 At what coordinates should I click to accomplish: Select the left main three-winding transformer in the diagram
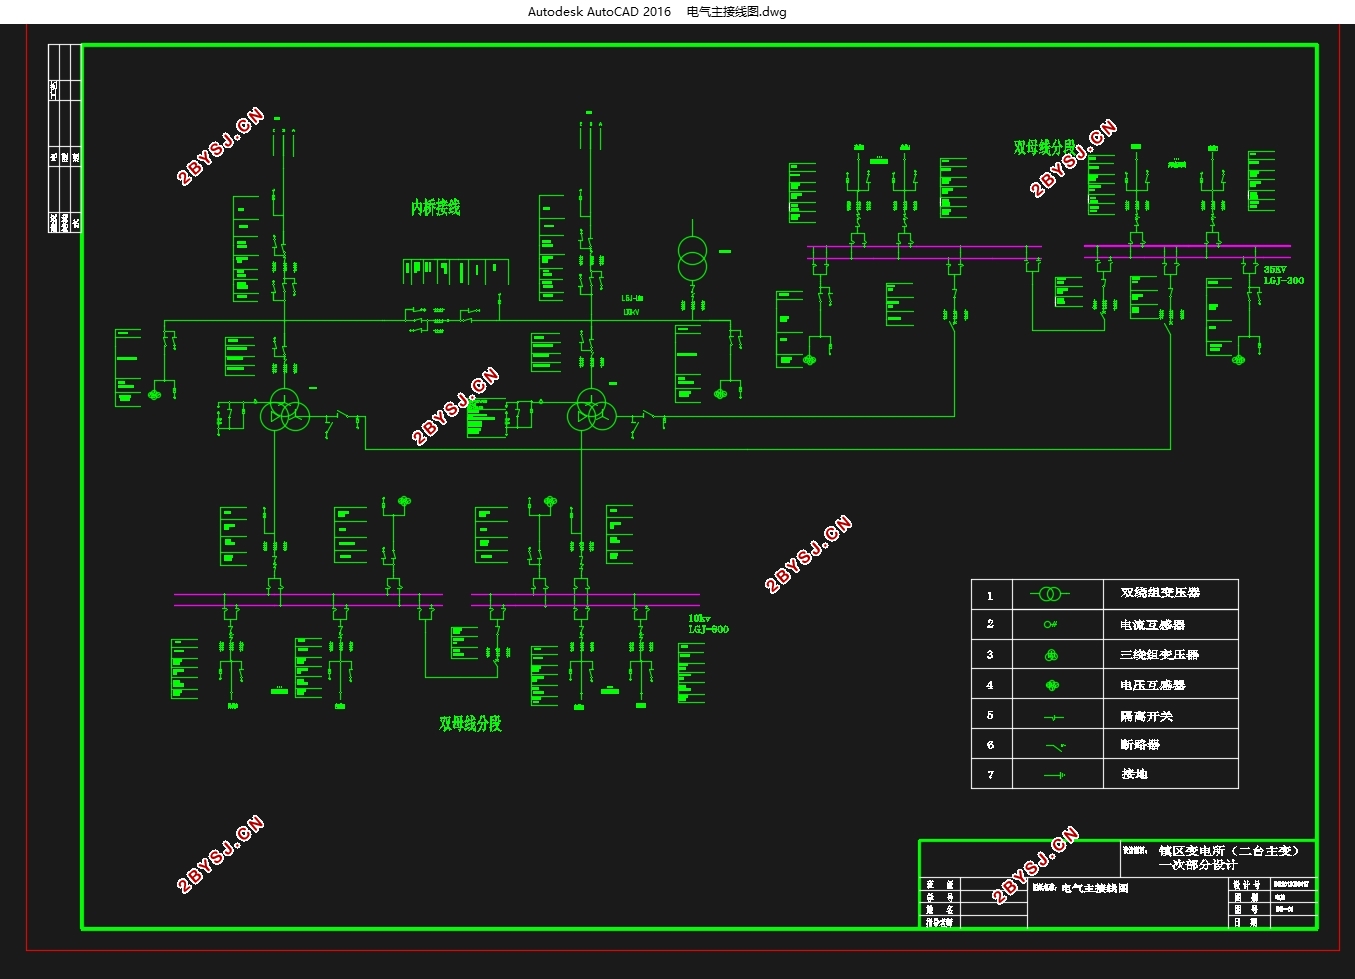tap(285, 412)
